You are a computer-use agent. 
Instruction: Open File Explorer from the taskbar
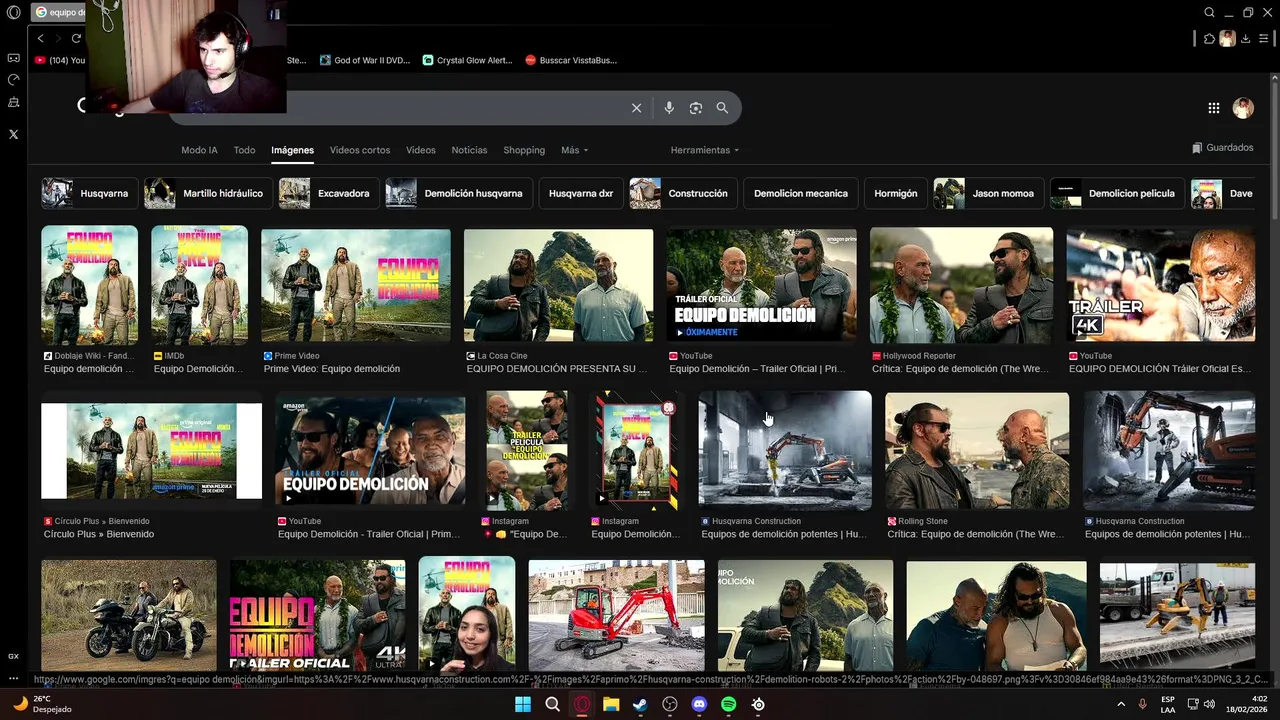[x=611, y=704]
